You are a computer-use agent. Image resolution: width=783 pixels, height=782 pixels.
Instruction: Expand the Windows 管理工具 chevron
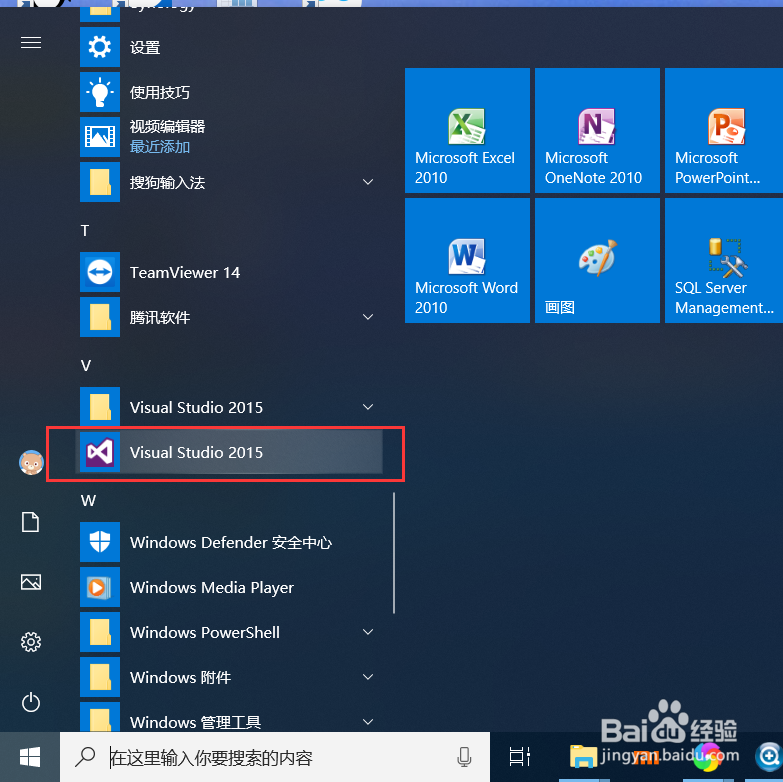(368, 722)
